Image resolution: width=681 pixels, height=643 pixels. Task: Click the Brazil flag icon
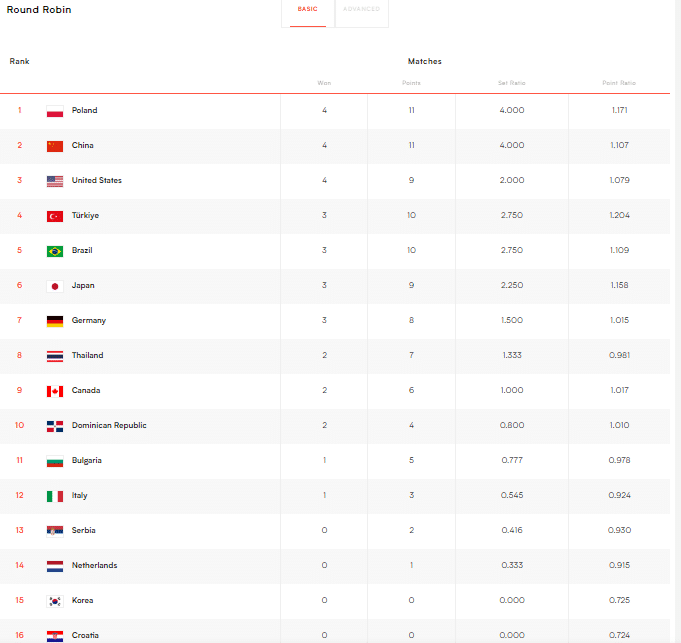(x=55, y=251)
